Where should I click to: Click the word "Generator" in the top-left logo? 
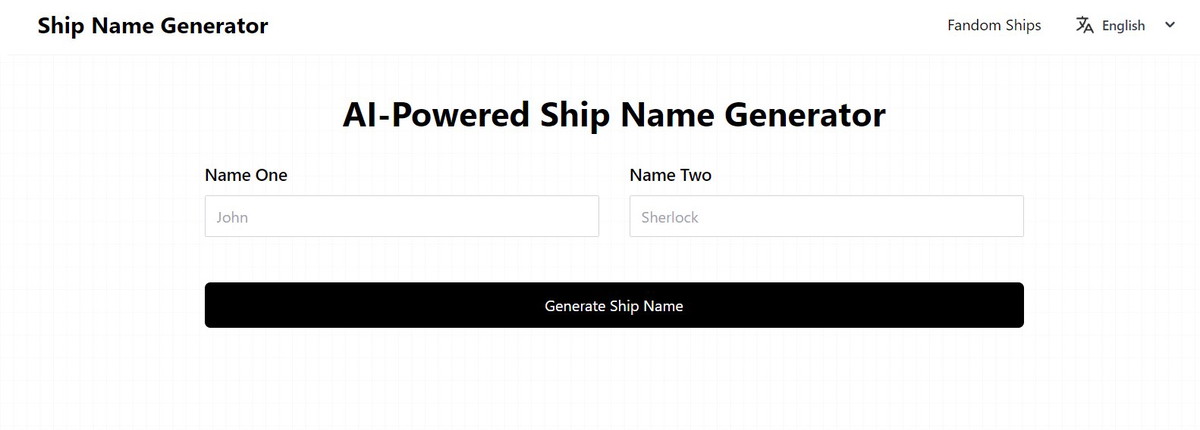tap(219, 26)
